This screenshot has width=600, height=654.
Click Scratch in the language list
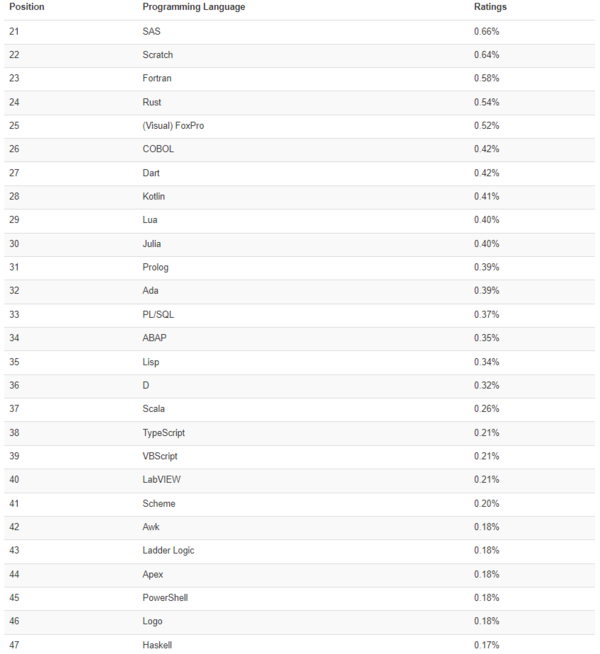point(158,55)
